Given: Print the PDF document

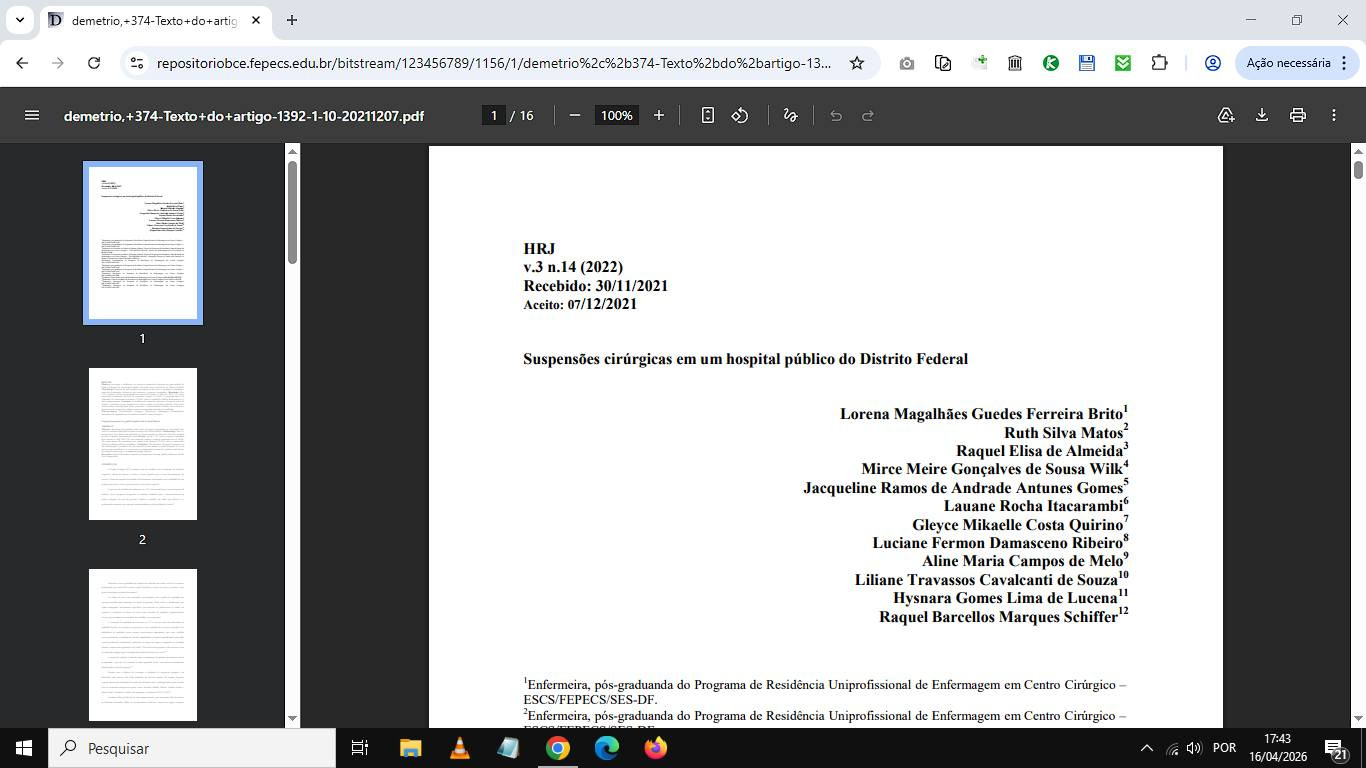Looking at the screenshot, I should click(1298, 115).
